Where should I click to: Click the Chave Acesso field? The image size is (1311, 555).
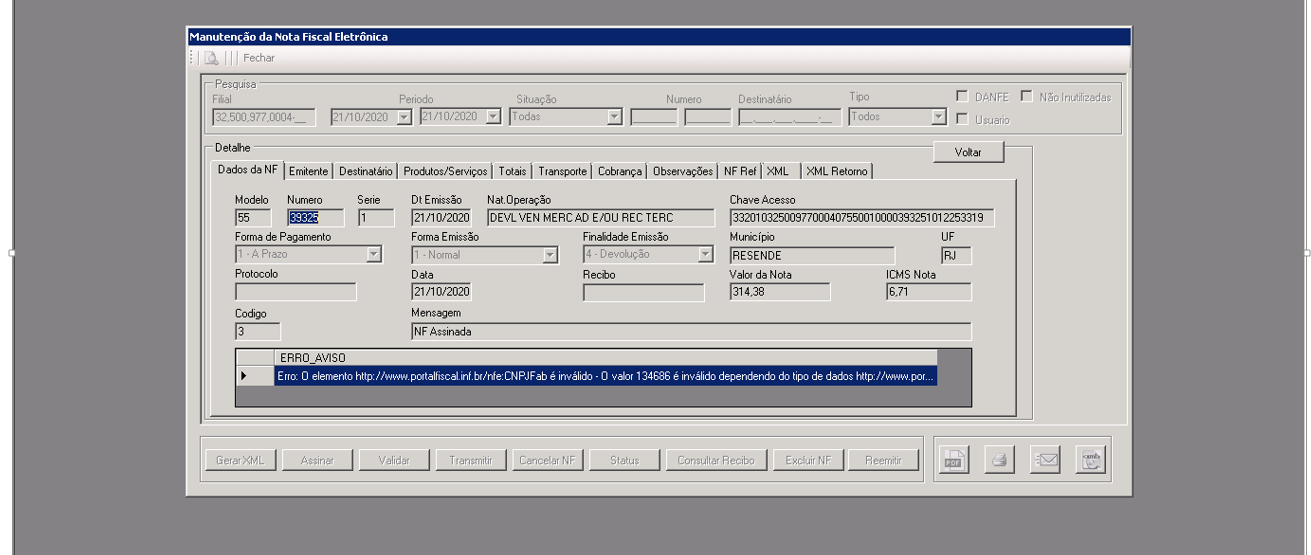tap(862, 217)
